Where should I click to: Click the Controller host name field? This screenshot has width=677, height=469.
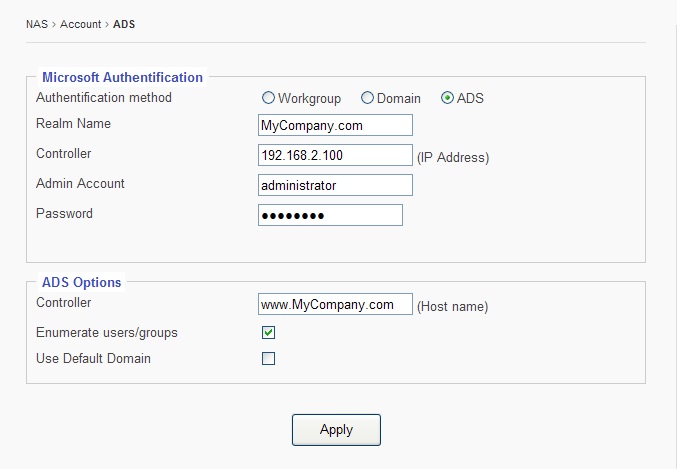click(x=335, y=304)
